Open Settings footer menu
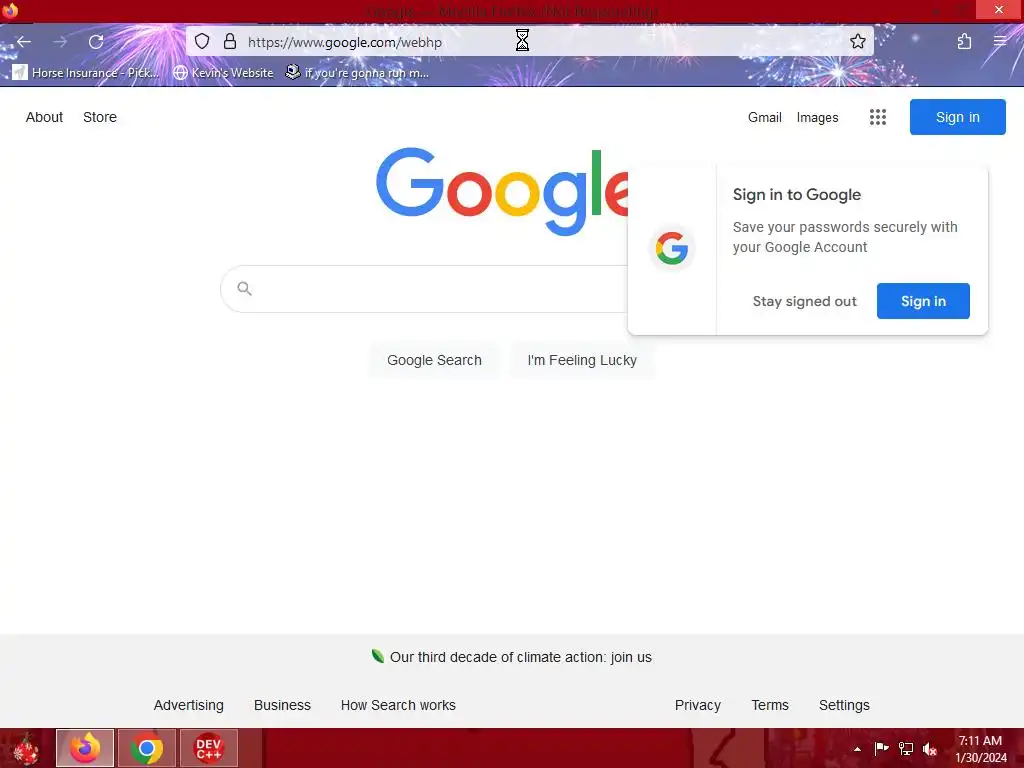1024x768 pixels. click(x=844, y=705)
